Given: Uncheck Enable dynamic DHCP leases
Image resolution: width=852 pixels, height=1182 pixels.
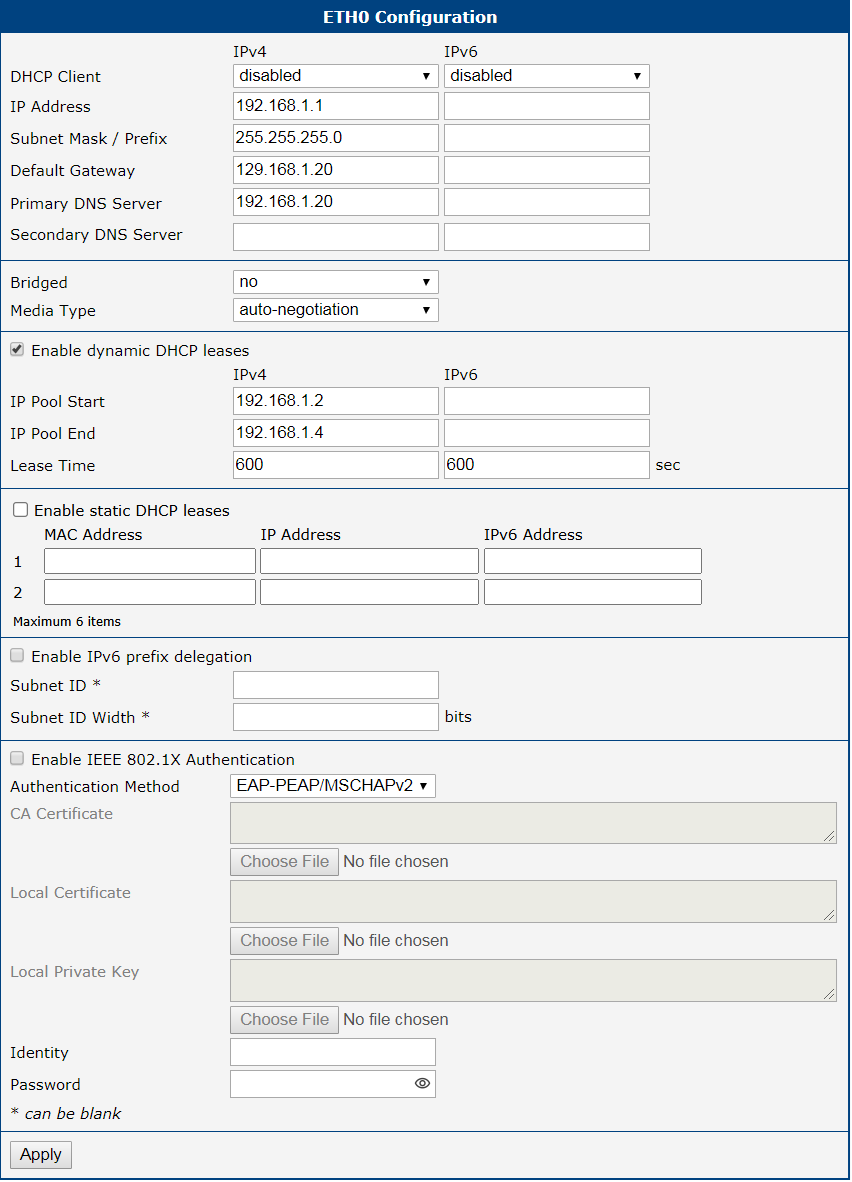Looking at the screenshot, I should tap(17, 350).
